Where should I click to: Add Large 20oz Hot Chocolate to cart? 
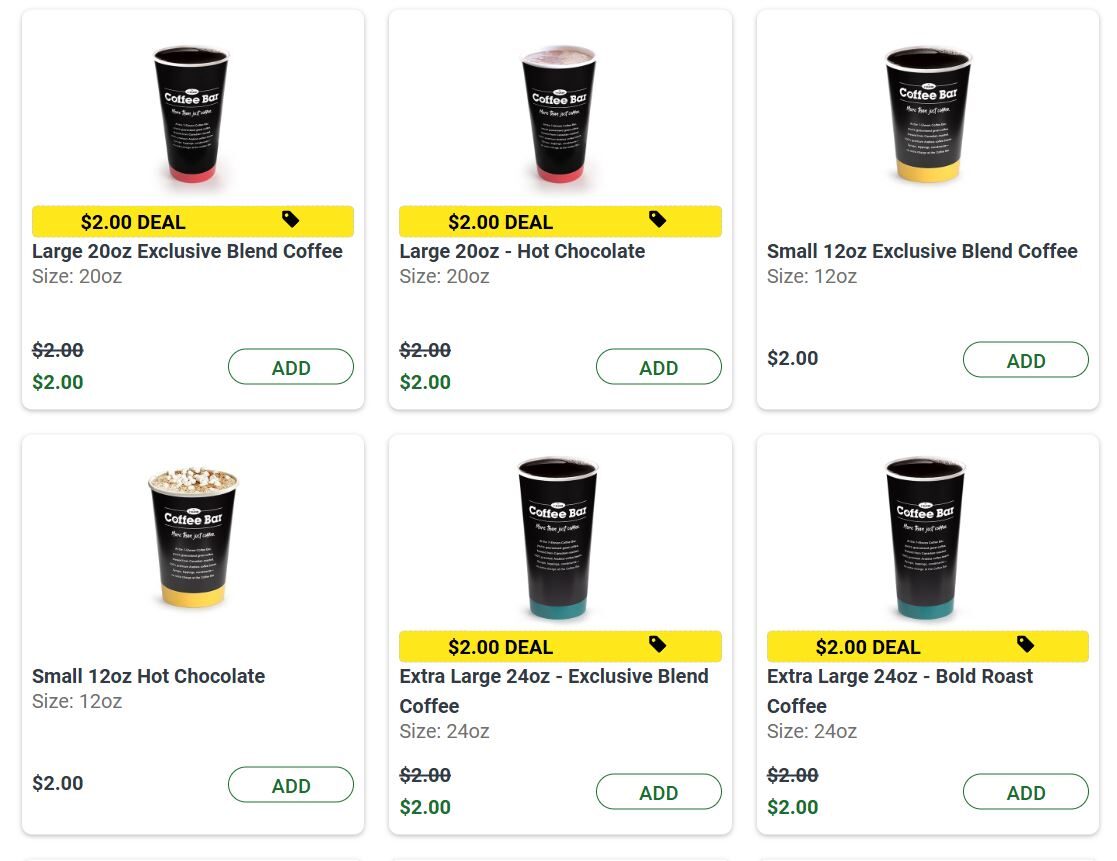[x=658, y=367]
